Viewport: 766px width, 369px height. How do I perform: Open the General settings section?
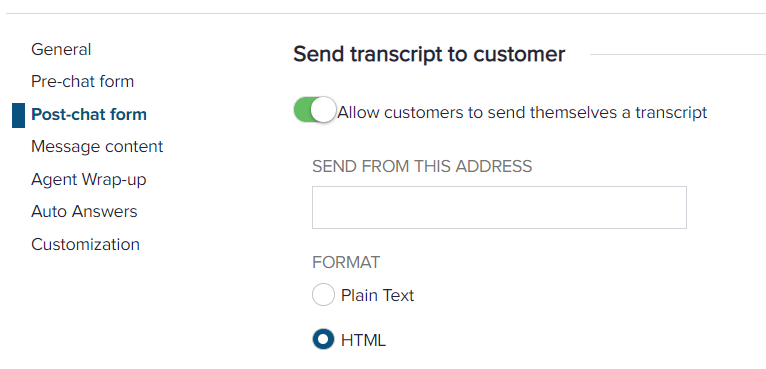61,49
